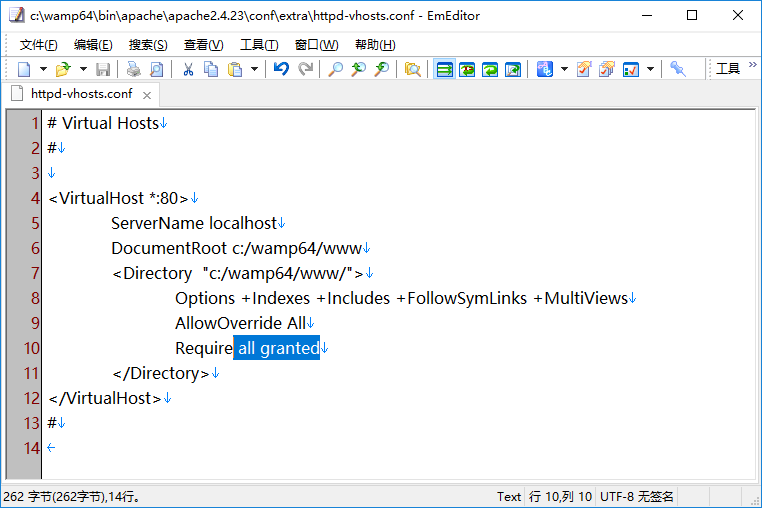Open 搜索(S) menu
762x508 pixels.
click(x=148, y=45)
